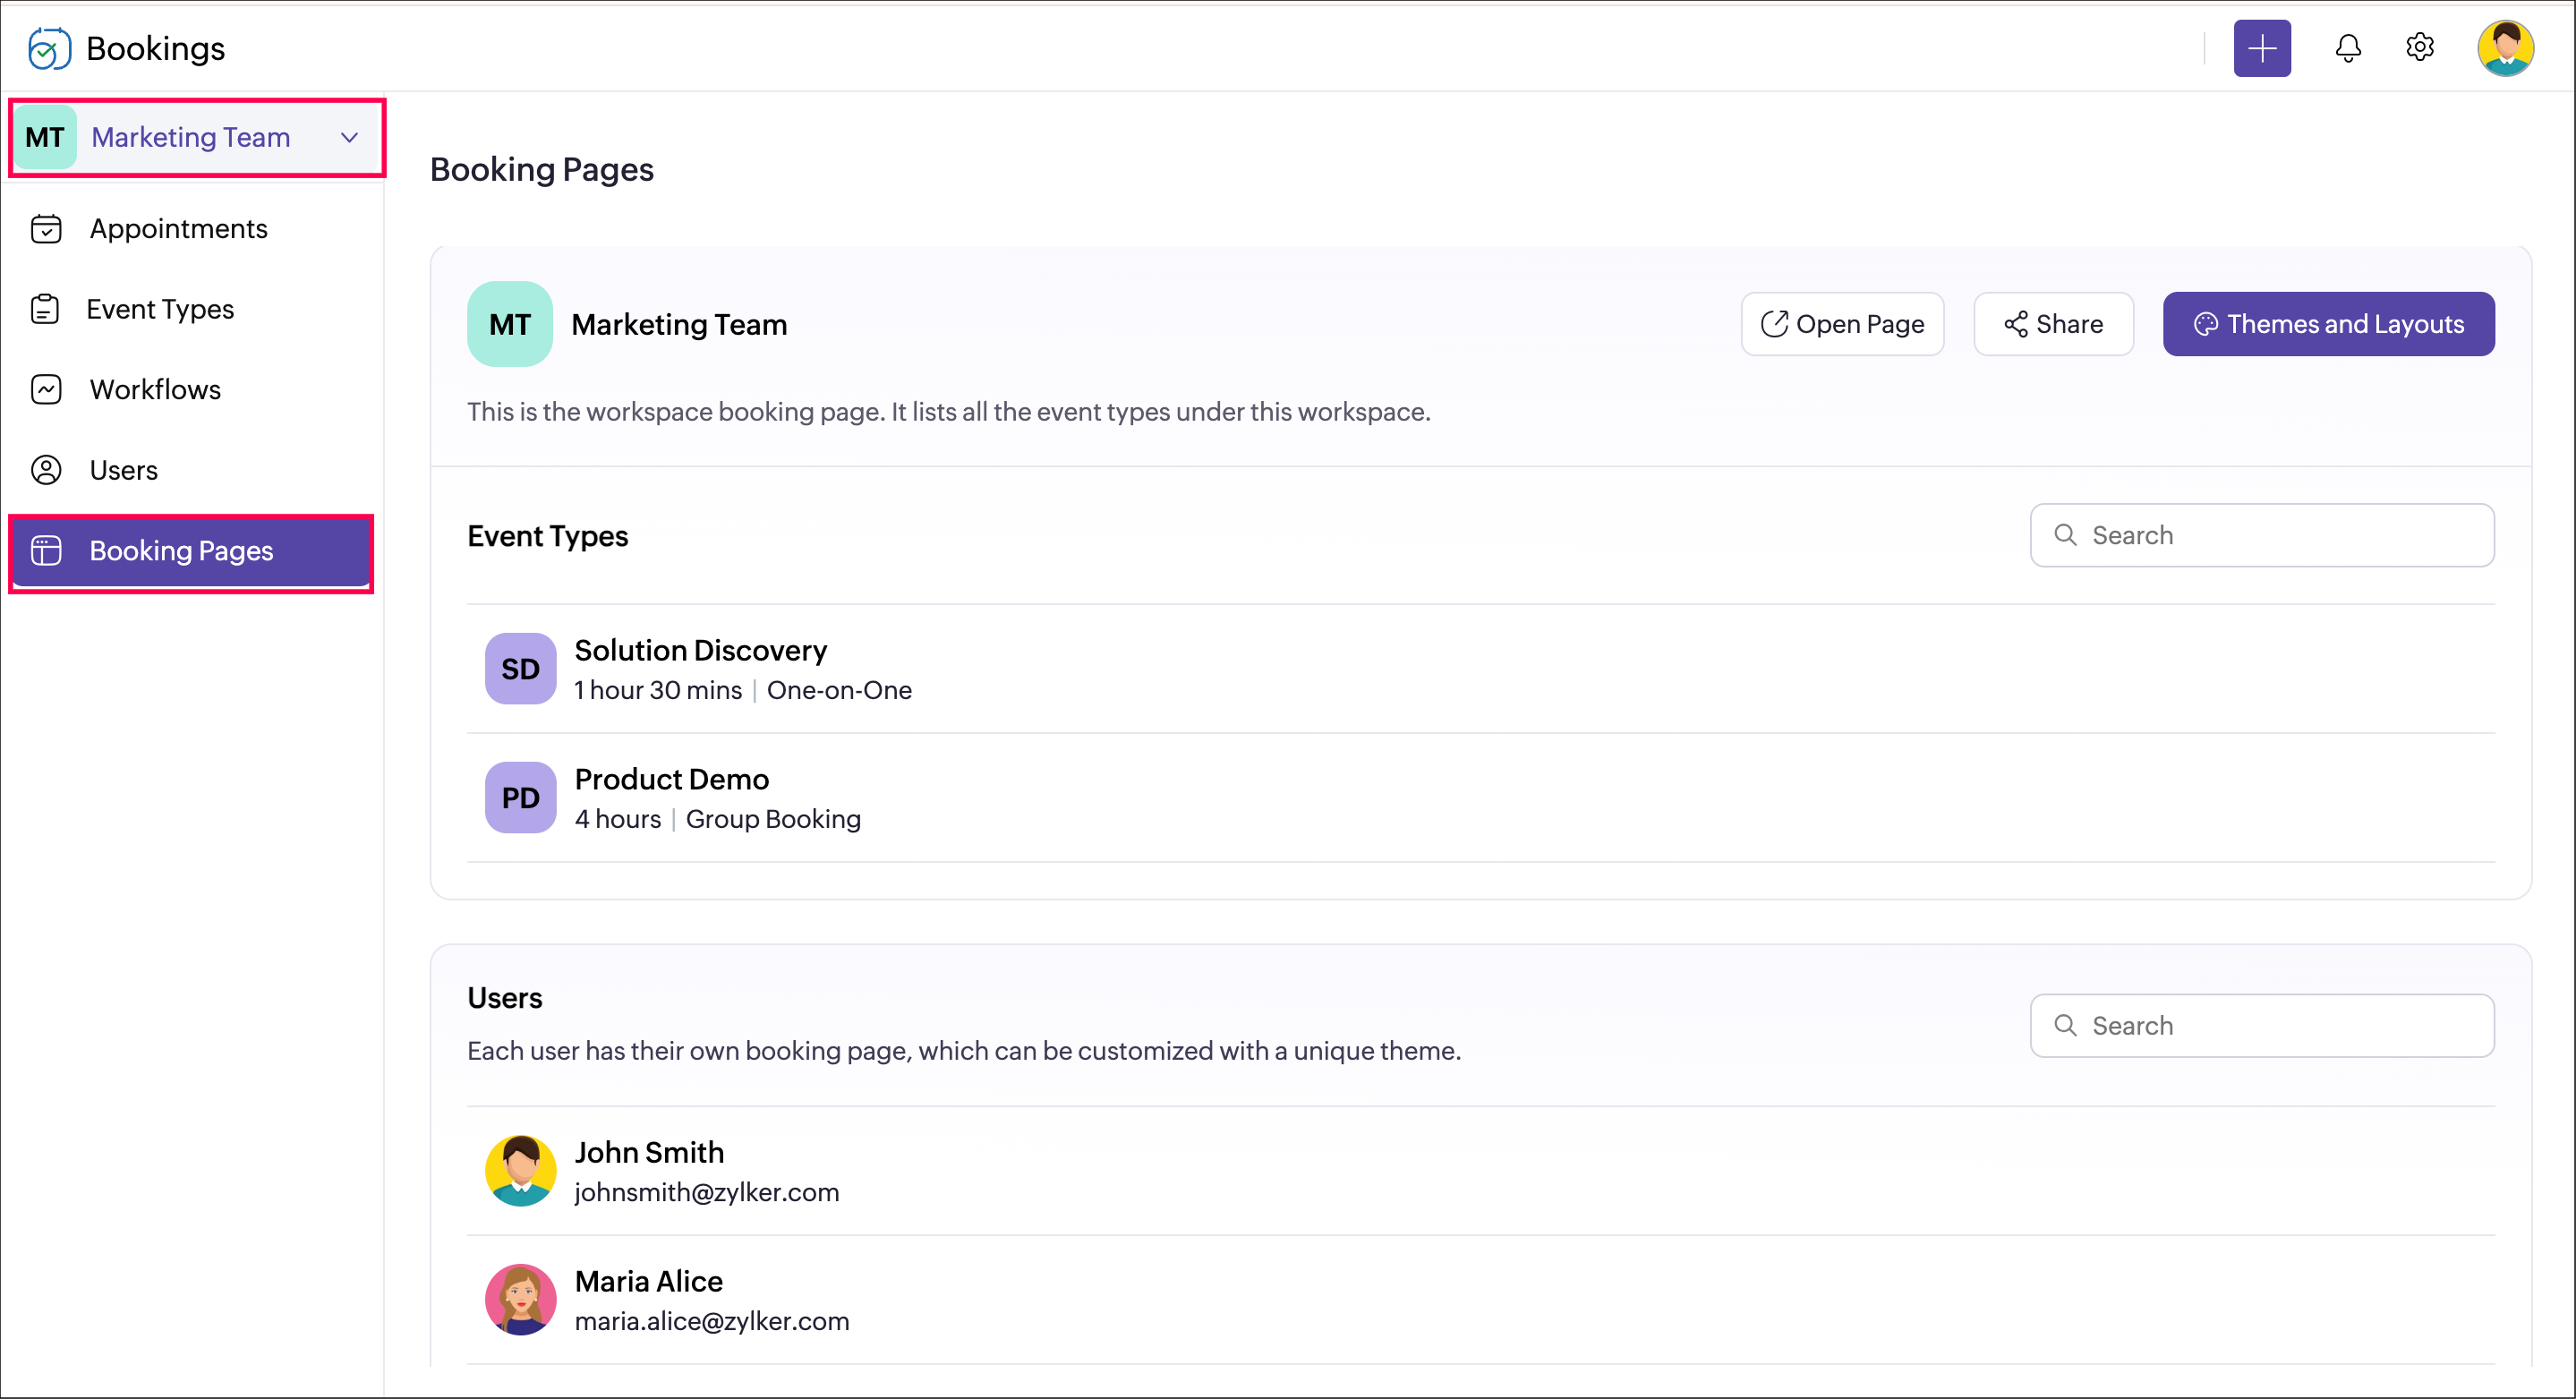Screen dimensions: 2576x1399
Task: Click the PD Product Demo icon
Action: [x=520, y=798]
